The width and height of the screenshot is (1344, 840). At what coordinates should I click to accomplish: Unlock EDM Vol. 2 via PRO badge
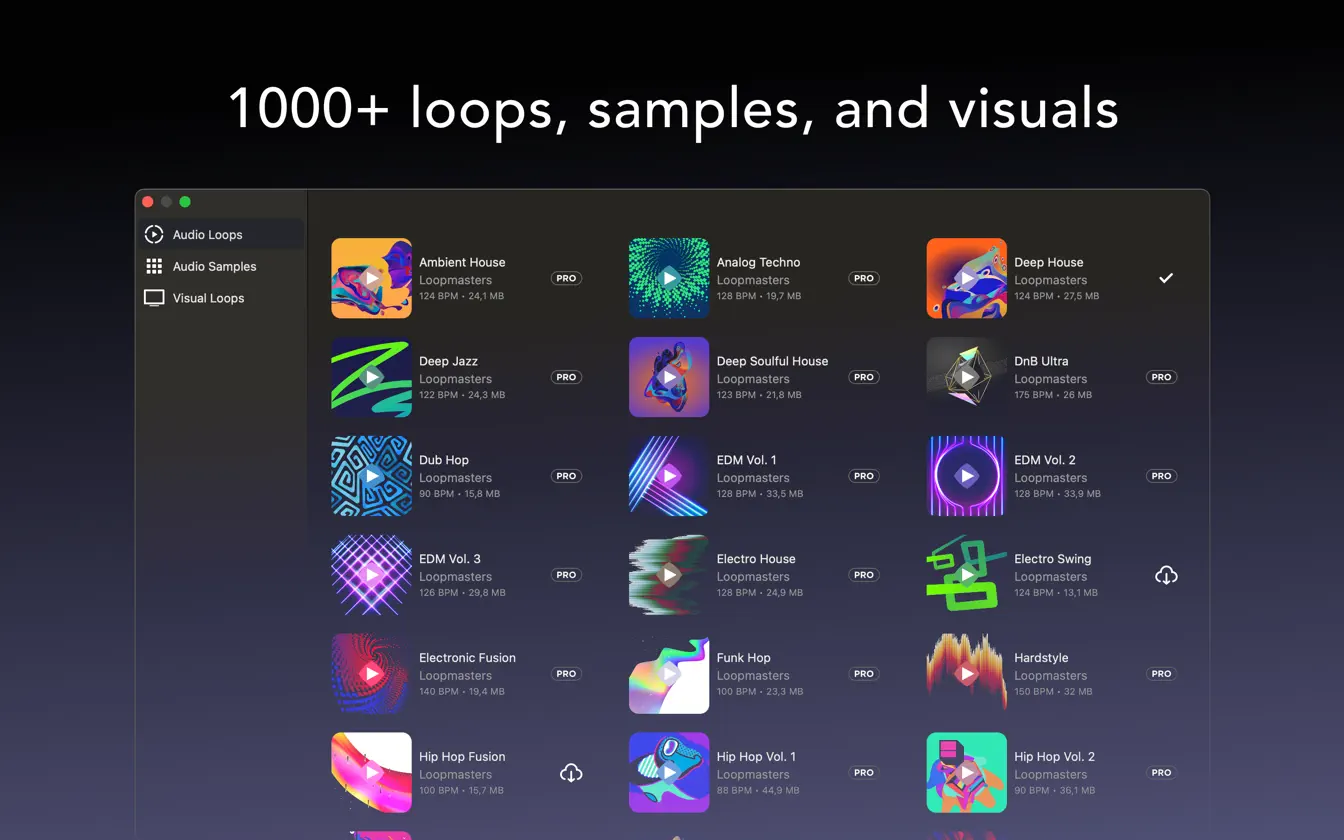click(x=1161, y=476)
